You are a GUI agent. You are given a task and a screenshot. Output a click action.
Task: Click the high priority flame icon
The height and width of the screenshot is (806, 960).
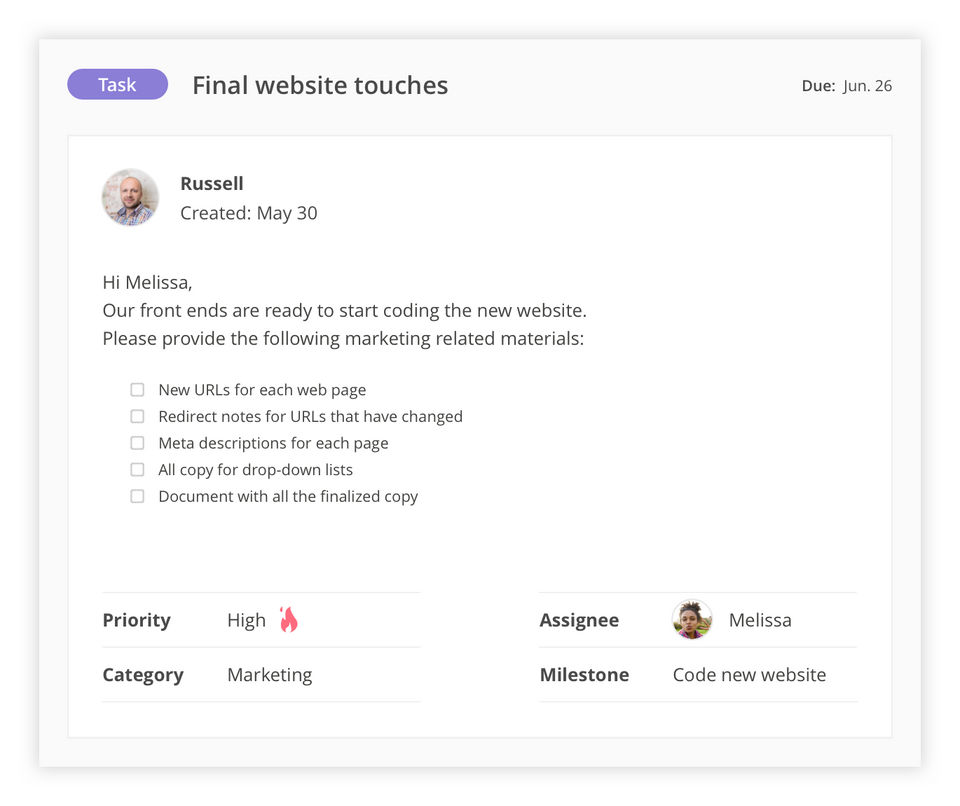click(288, 620)
